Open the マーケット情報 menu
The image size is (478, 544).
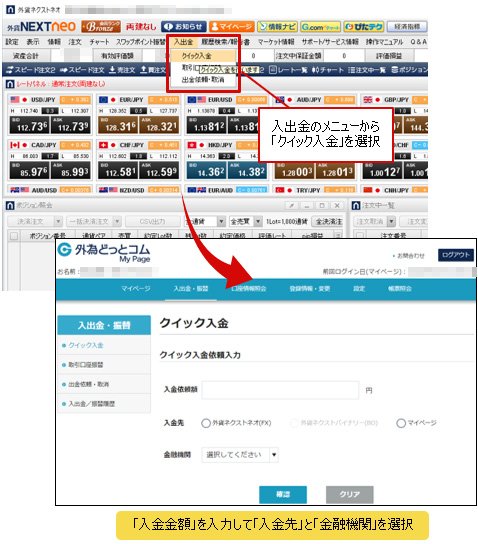[x=276, y=42]
